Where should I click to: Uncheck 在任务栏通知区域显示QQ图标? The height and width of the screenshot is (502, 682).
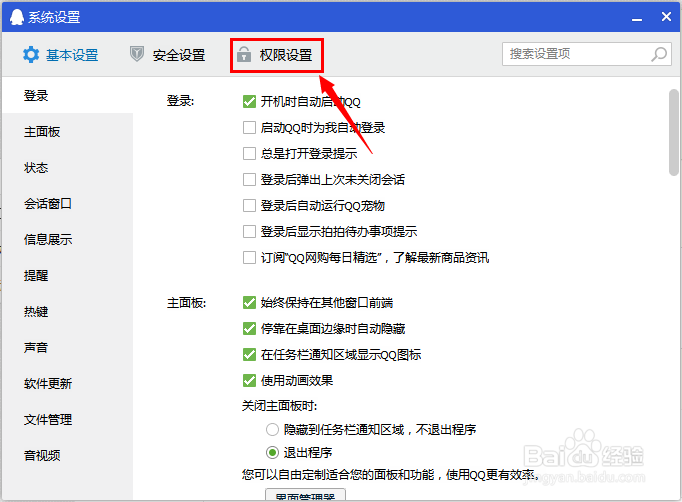(x=249, y=355)
